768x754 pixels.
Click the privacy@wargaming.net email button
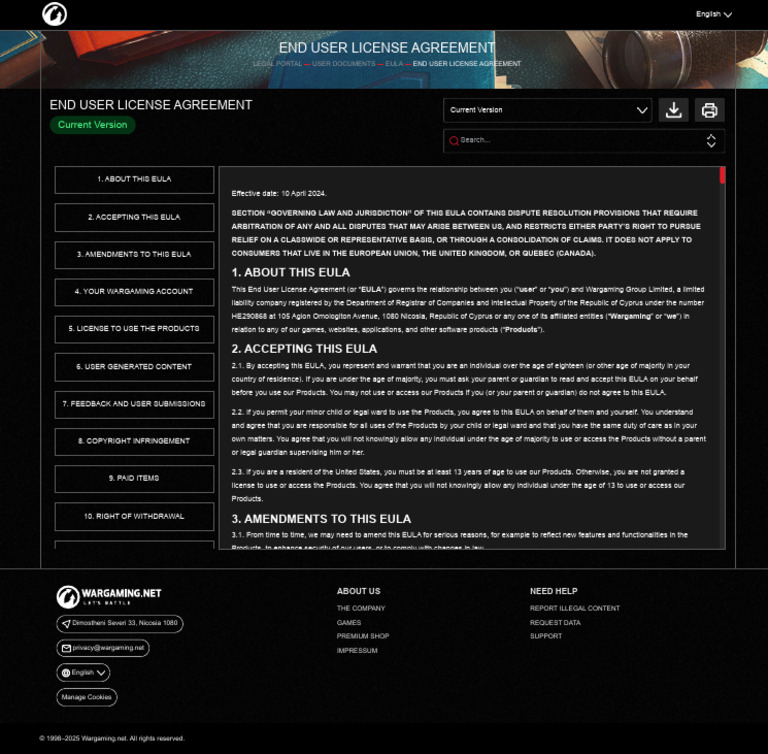pyautogui.click(x=103, y=648)
